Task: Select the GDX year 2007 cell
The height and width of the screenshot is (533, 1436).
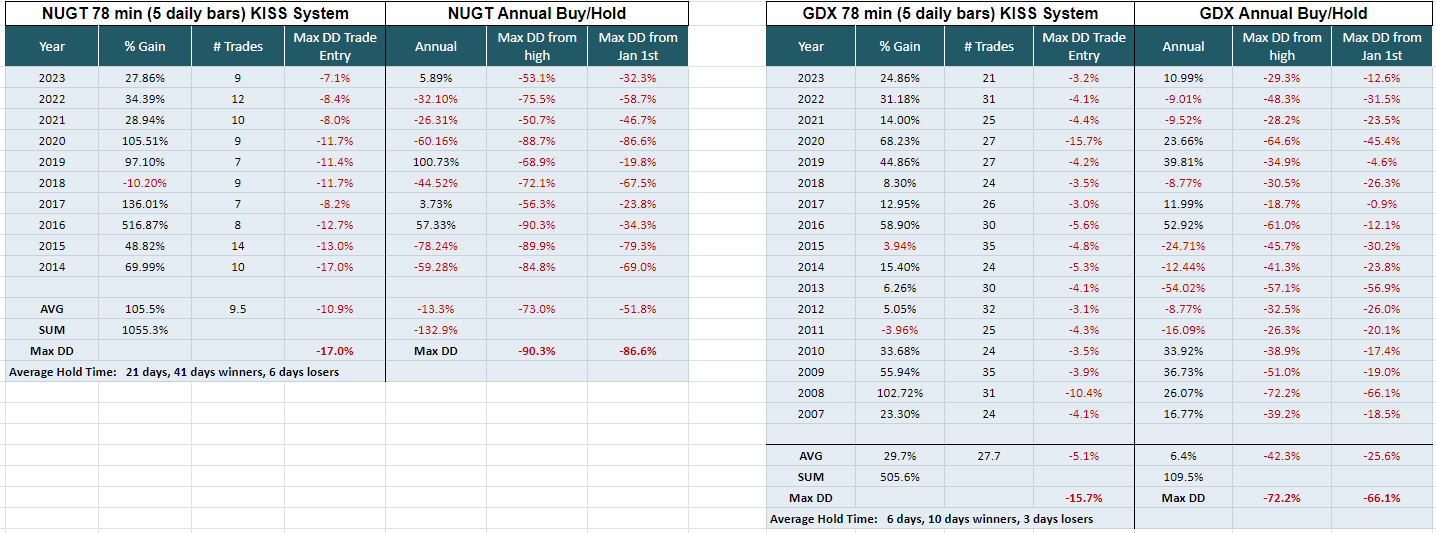Action: coord(811,414)
